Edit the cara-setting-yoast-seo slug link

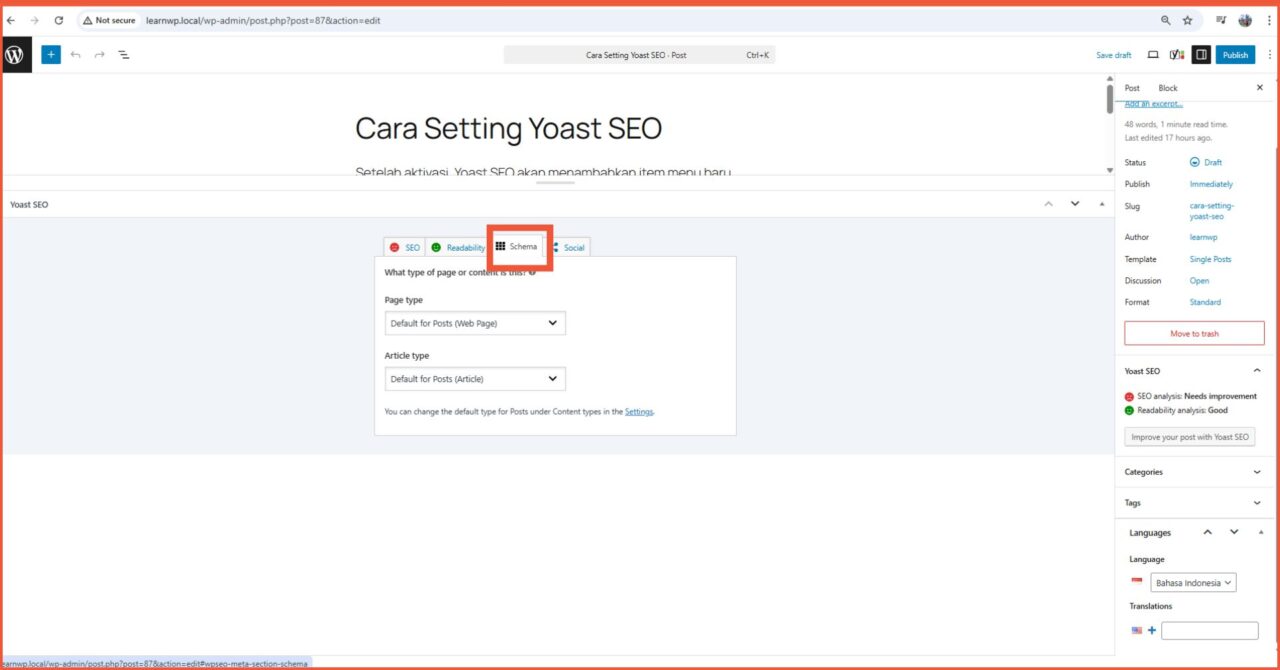[1212, 211]
